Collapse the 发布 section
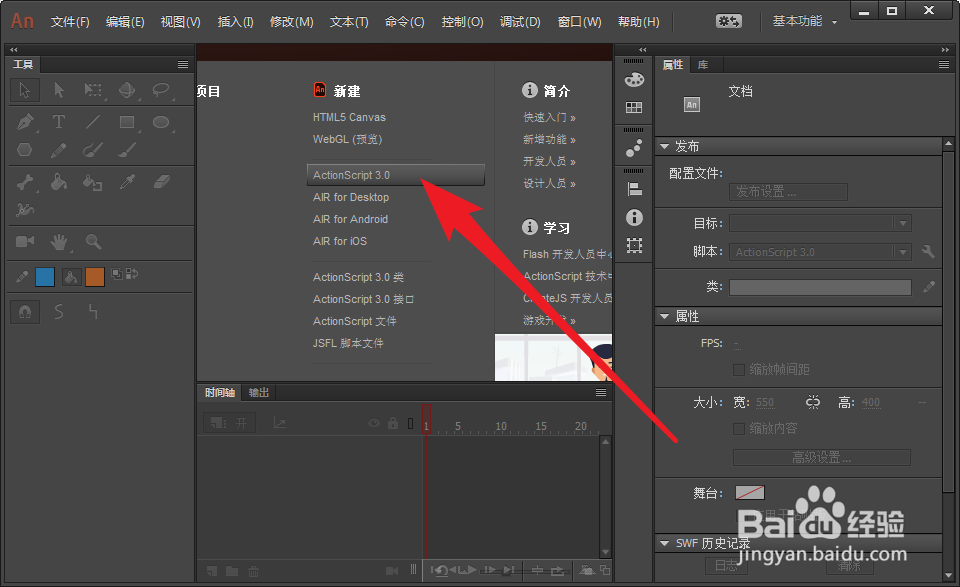Screen dimensions: 960x587 (664, 146)
